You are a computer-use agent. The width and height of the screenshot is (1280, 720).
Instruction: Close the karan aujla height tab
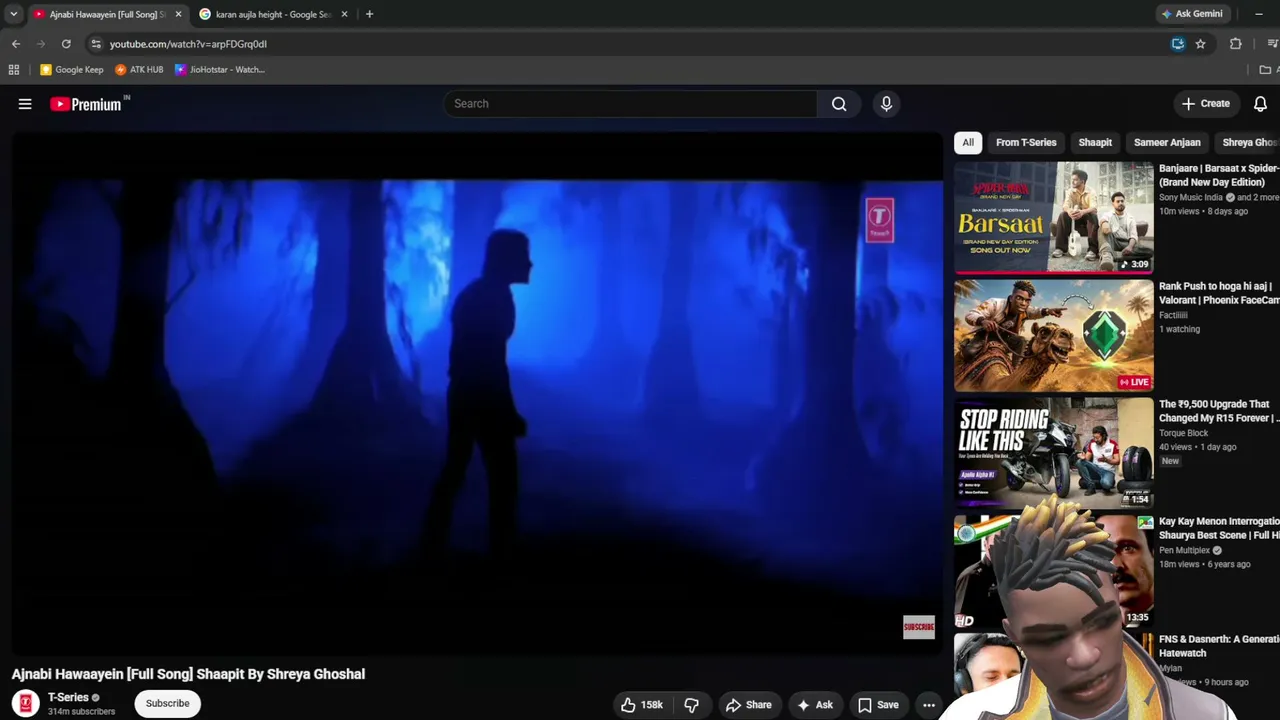[x=344, y=14]
